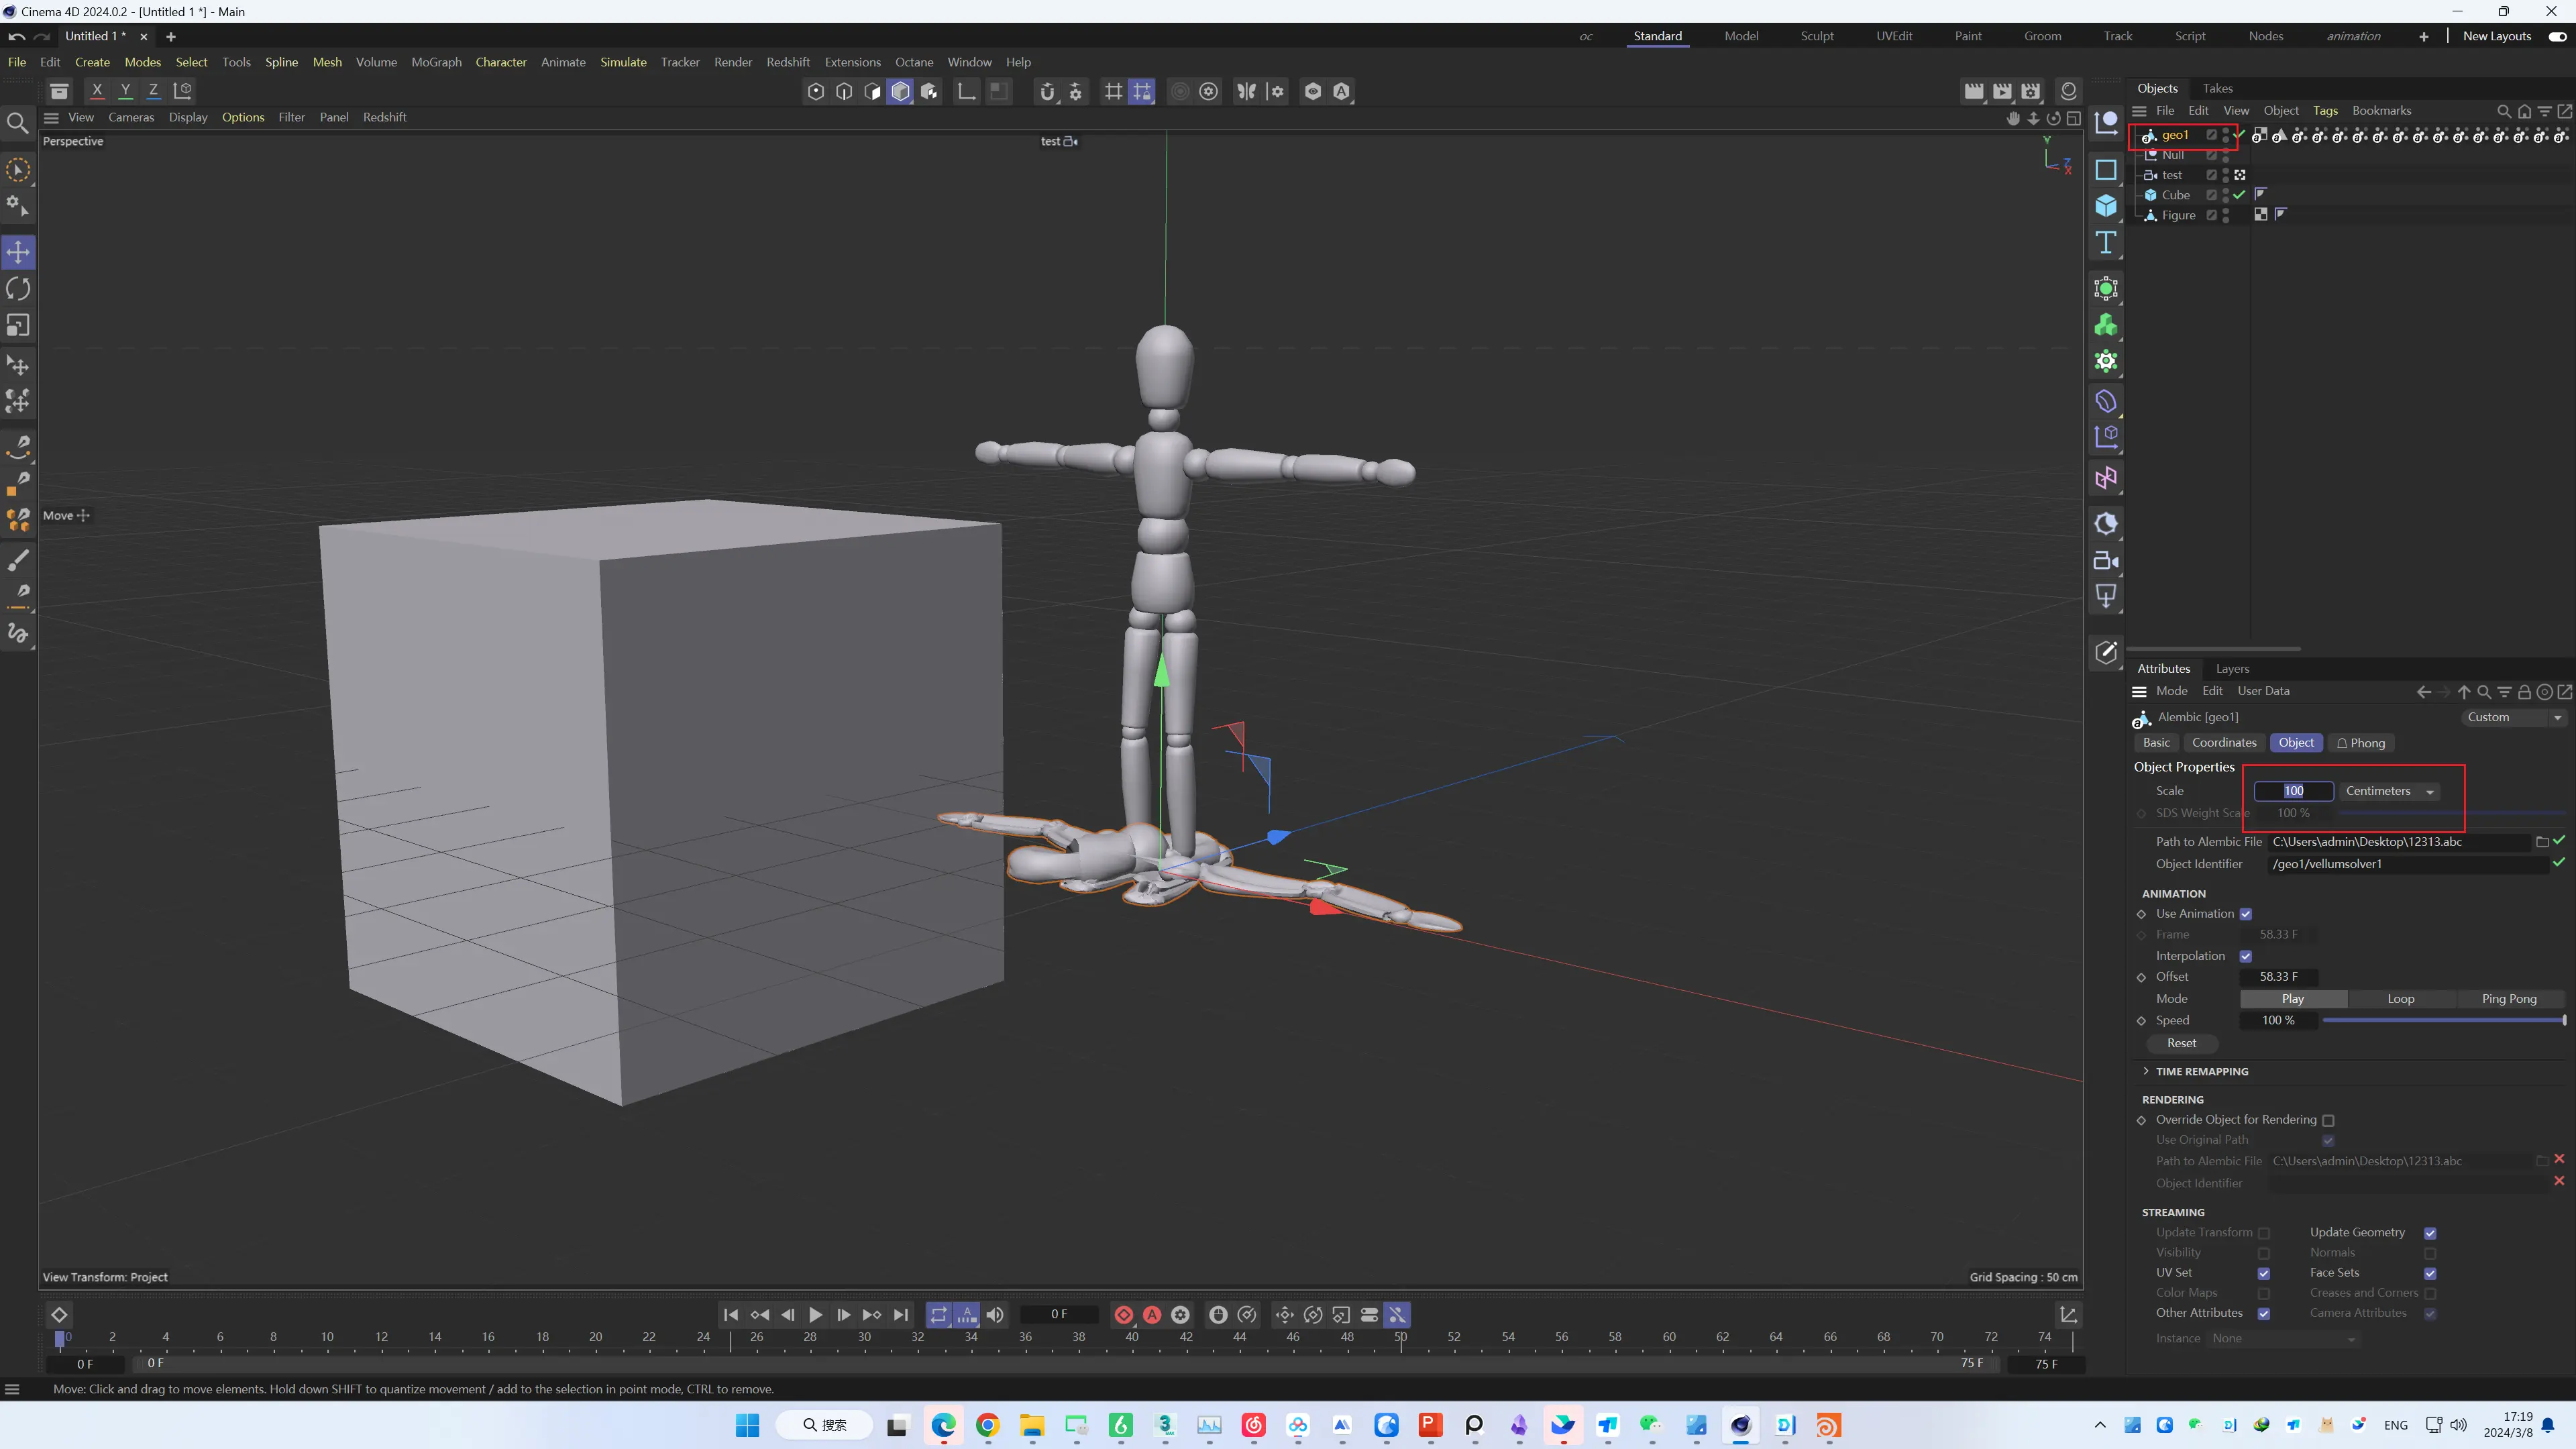Expand TIME REMAPPING section

pos(2146,1071)
